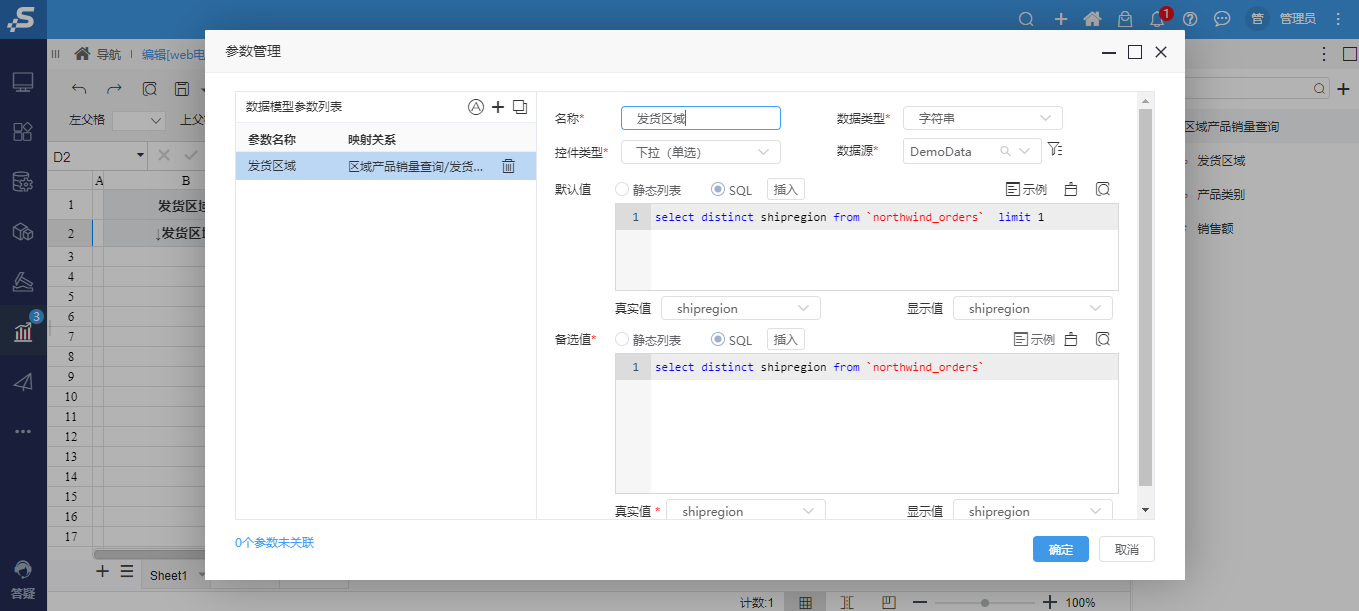The image size is (1359, 611).
Task: Open the cube data model module in sidebar
Action: coord(23,232)
